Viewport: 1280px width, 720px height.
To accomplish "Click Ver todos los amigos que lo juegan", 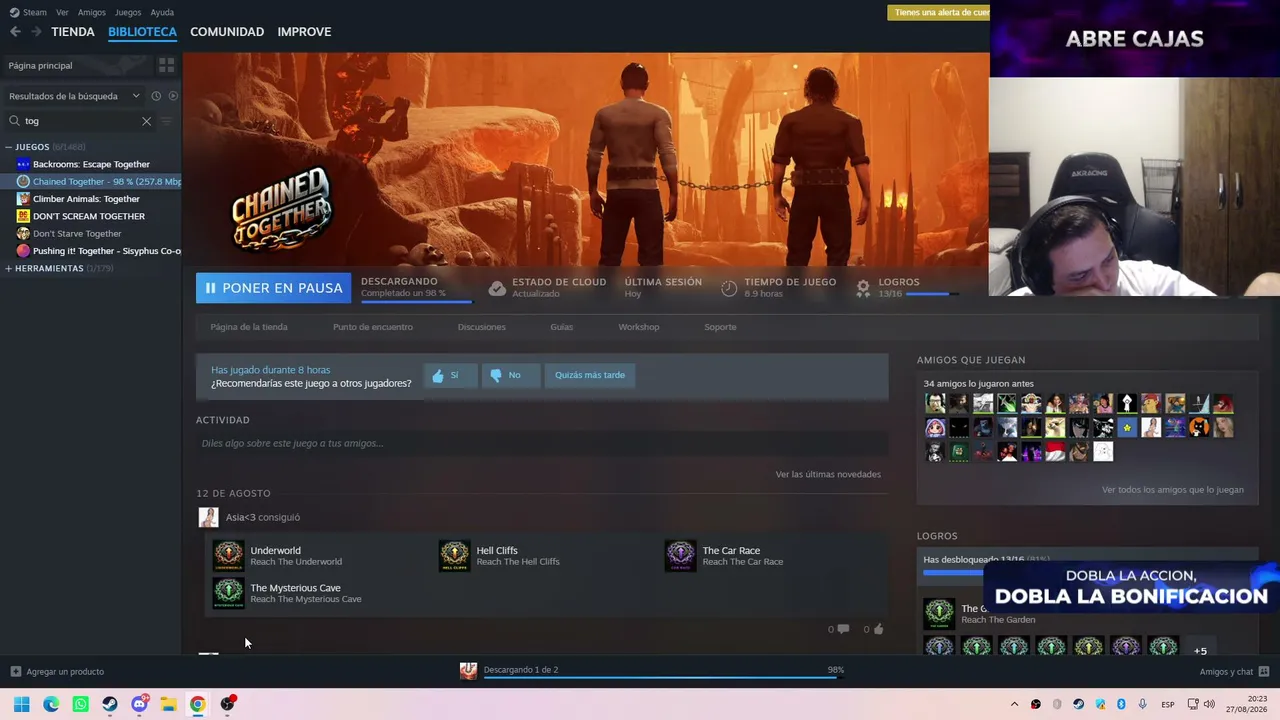I will 1173,490.
